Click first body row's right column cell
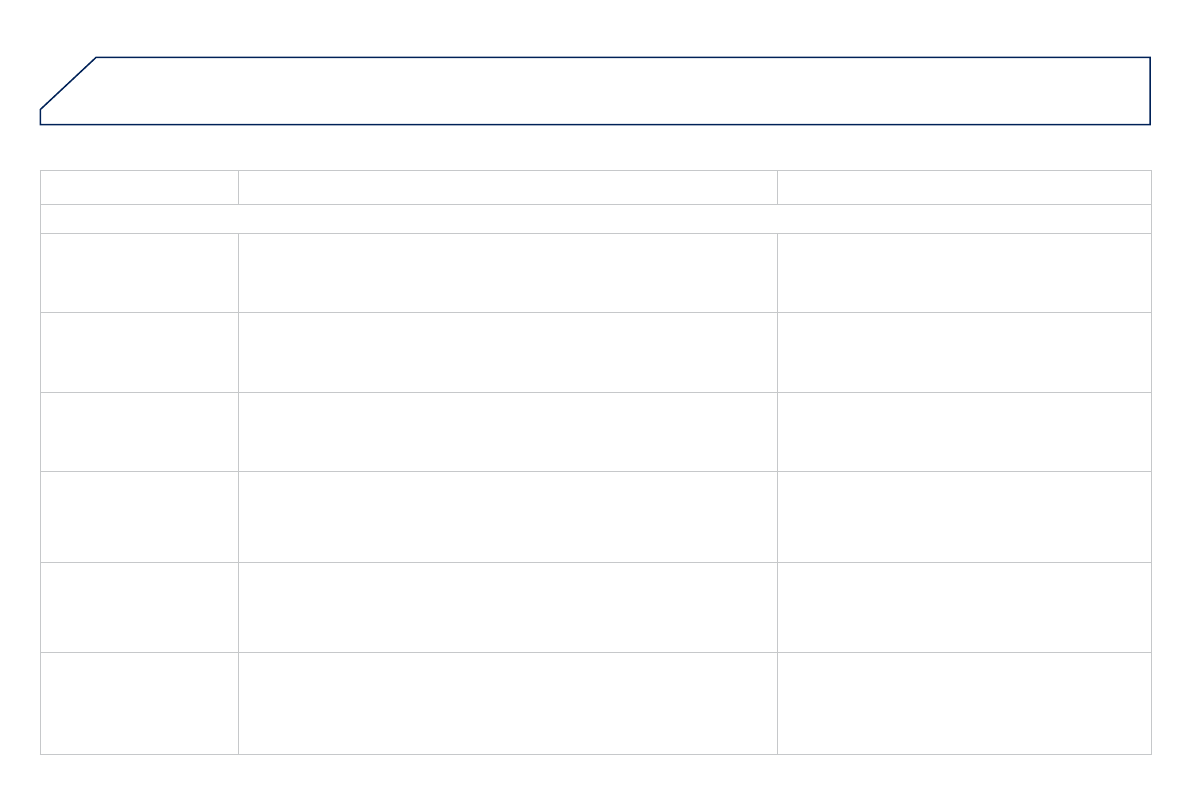The image size is (1191, 794). tap(963, 273)
